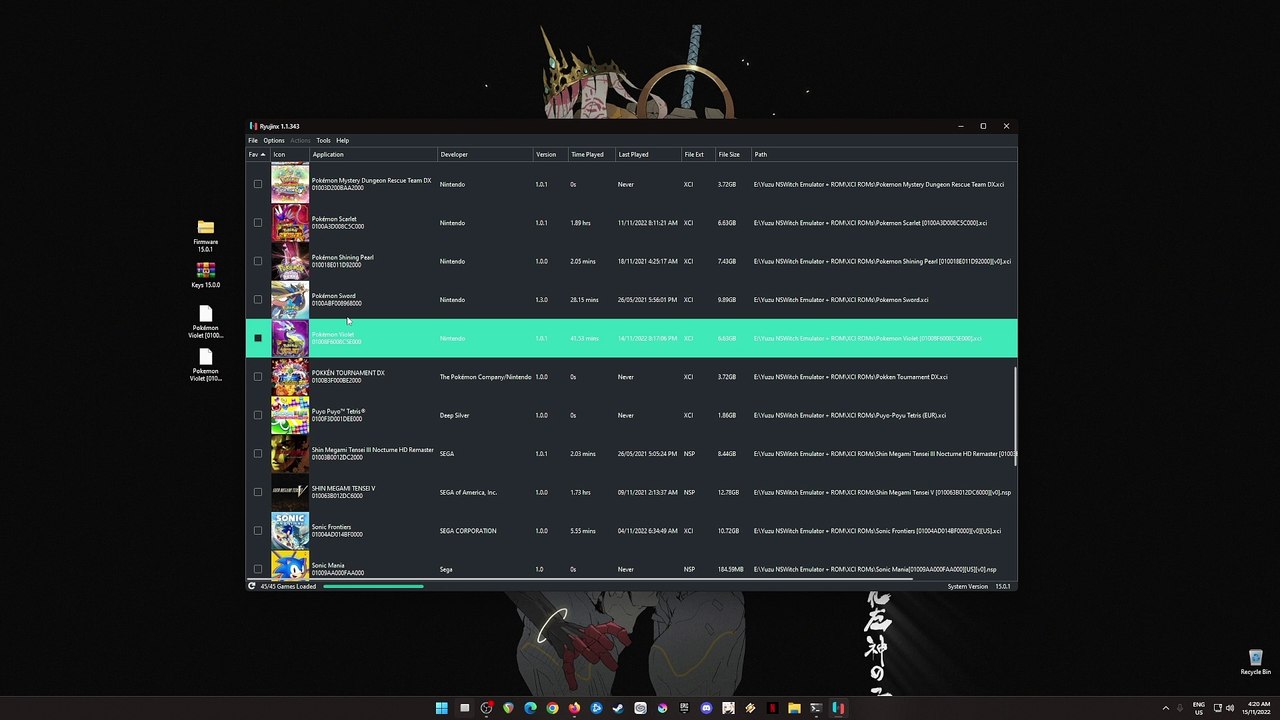
Task: Expand hidden system tray icons chevron
Action: (x=1165, y=708)
